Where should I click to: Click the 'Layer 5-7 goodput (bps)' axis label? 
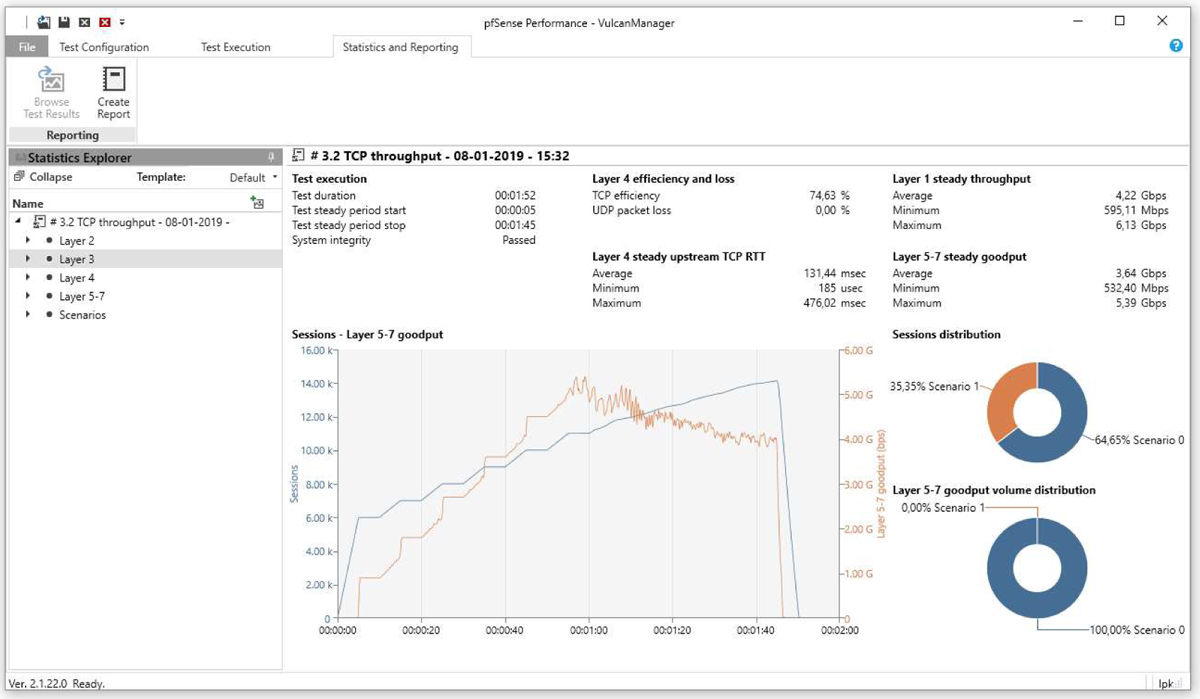[881, 485]
